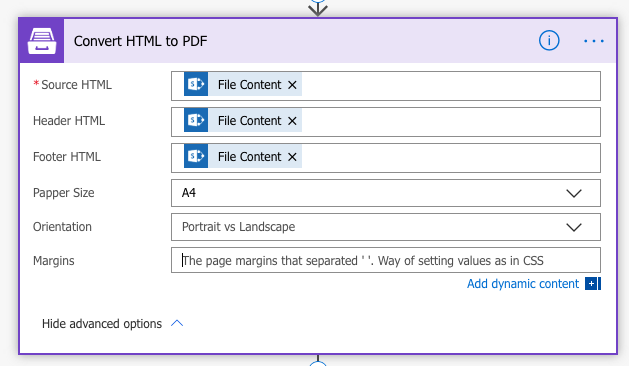This screenshot has width=629, height=366.
Task: Click SharePoint icon in Header HTML token
Action: (x=196, y=120)
